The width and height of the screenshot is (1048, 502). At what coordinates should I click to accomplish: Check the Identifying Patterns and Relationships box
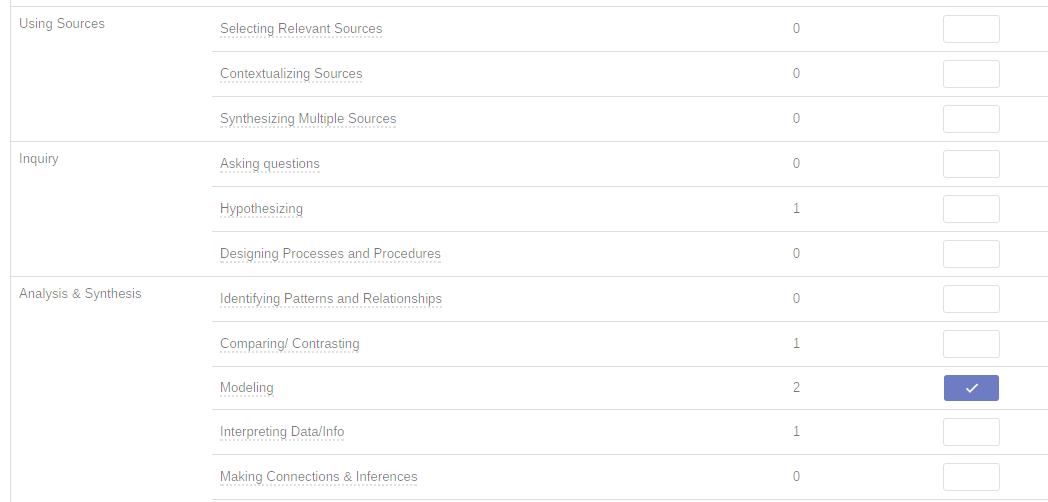pyautogui.click(x=971, y=299)
